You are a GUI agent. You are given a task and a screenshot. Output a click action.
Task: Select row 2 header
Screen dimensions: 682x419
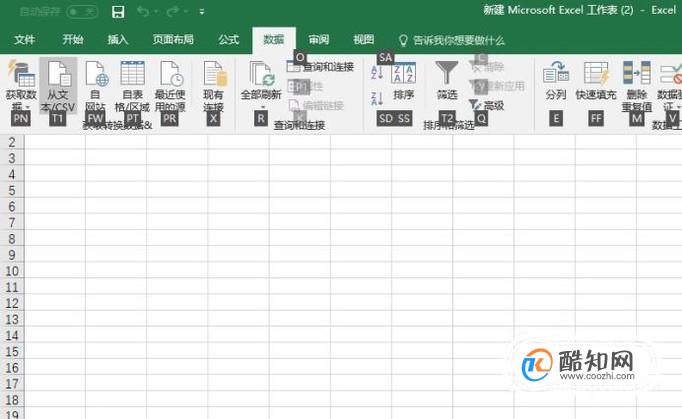click(x=12, y=142)
